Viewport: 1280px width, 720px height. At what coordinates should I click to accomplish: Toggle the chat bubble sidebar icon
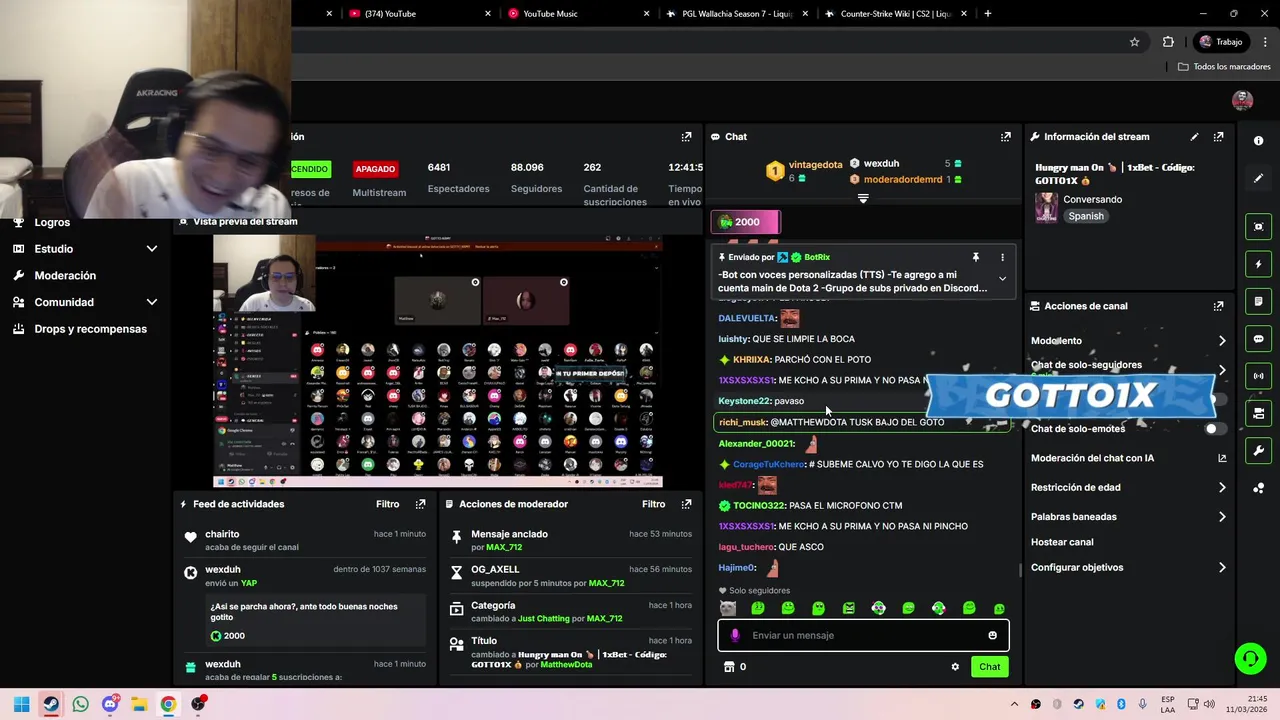[x=1258, y=339]
